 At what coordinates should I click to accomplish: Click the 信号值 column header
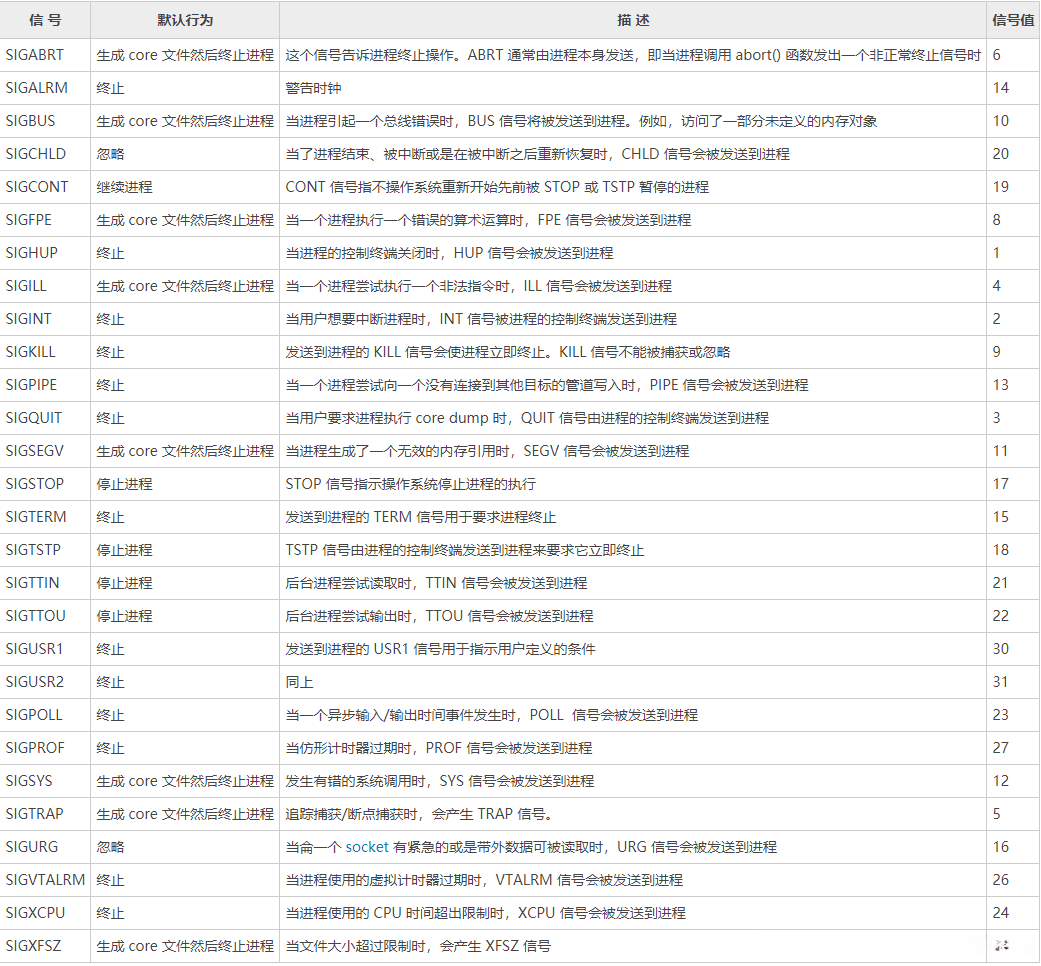click(x=1013, y=21)
